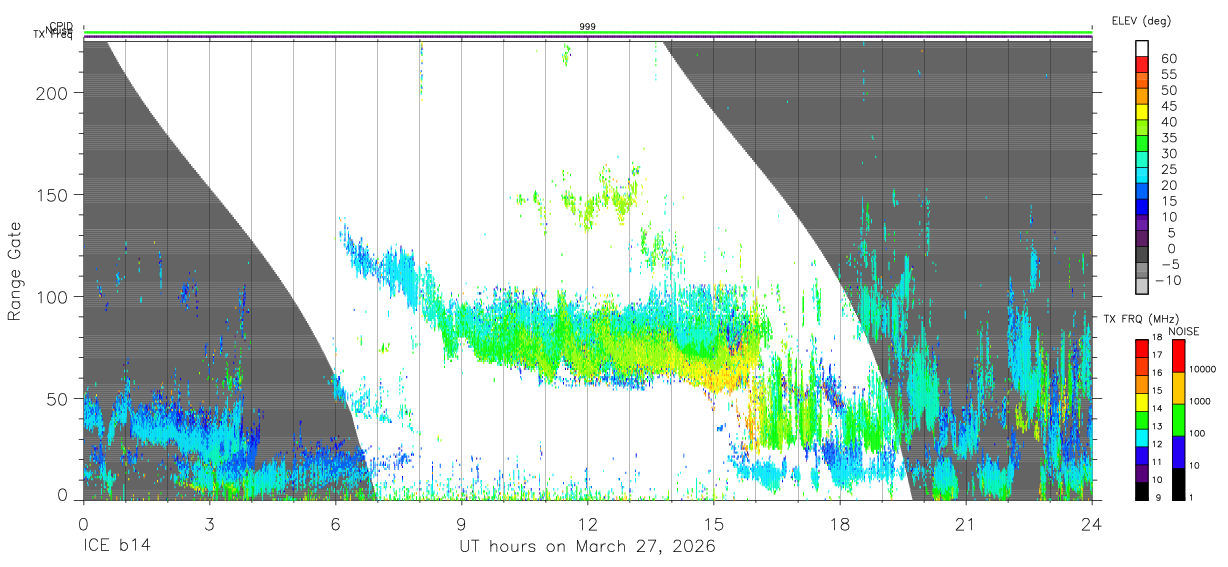Click the '60' label on ELEV scale
The image size is (1228, 567).
(1167, 58)
